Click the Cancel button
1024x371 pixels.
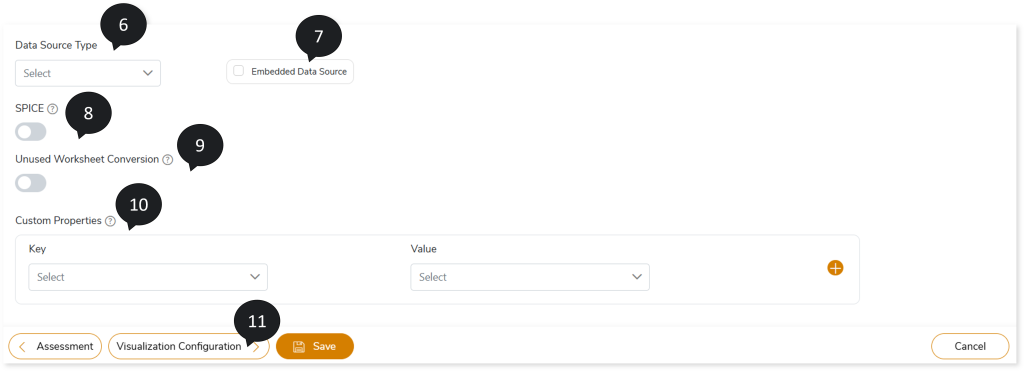point(970,346)
